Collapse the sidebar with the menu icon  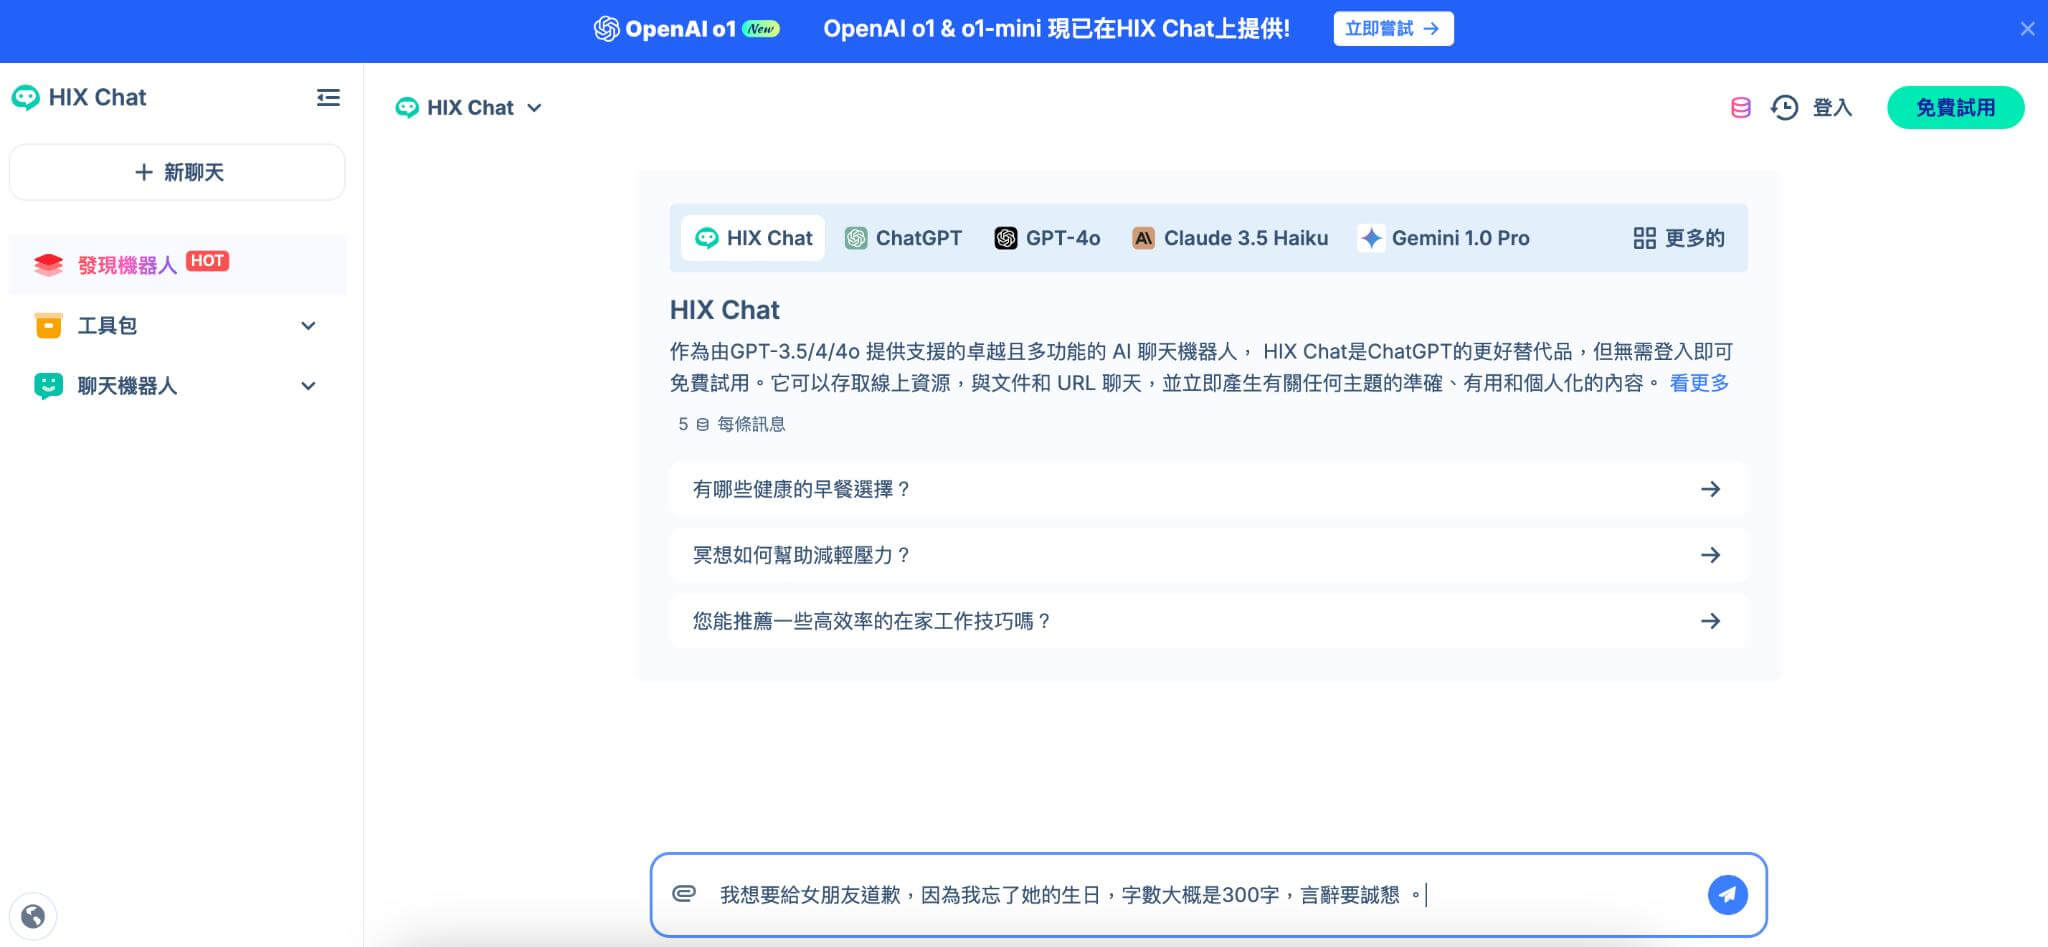point(328,97)
